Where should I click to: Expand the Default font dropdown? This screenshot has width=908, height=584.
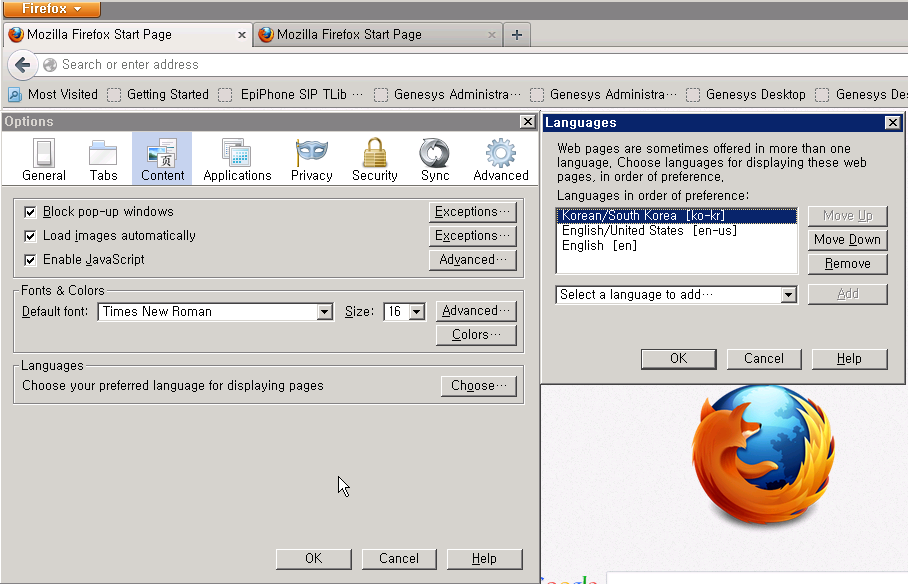point(324,312)
